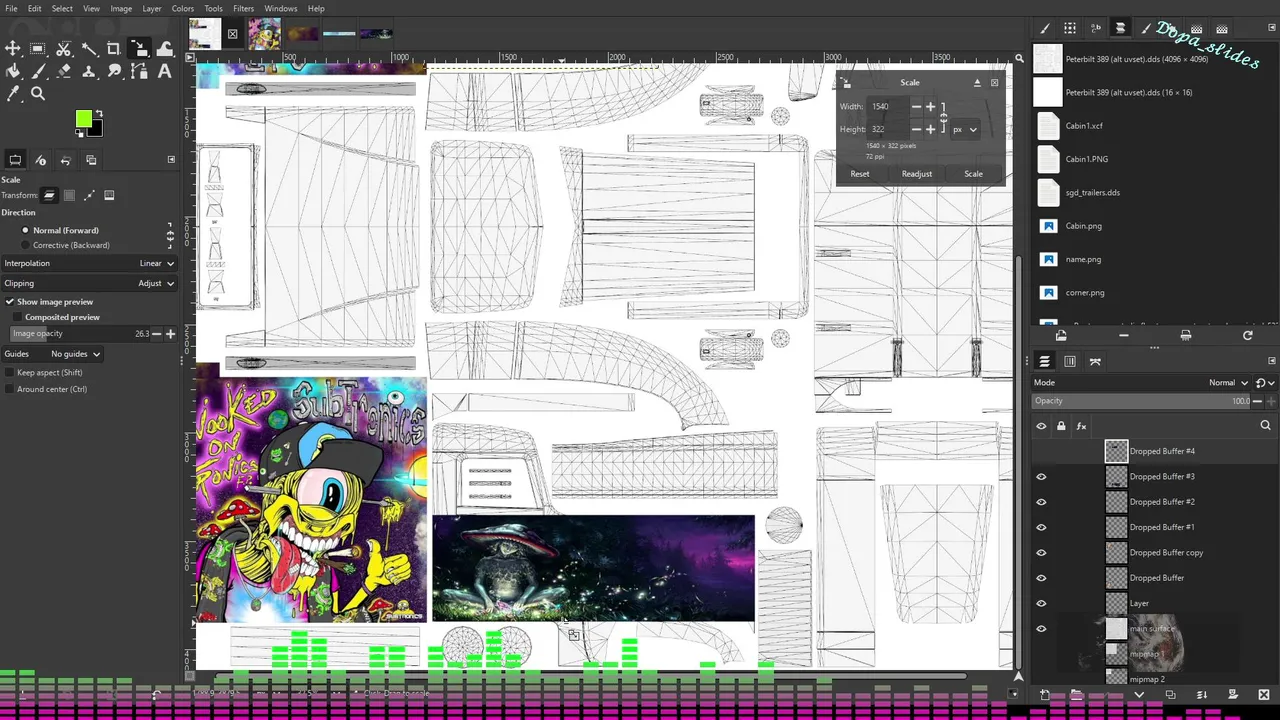This screenshot has height=720, width=1280.
Task: Open the Filters menu
Action: coord(243,8)
